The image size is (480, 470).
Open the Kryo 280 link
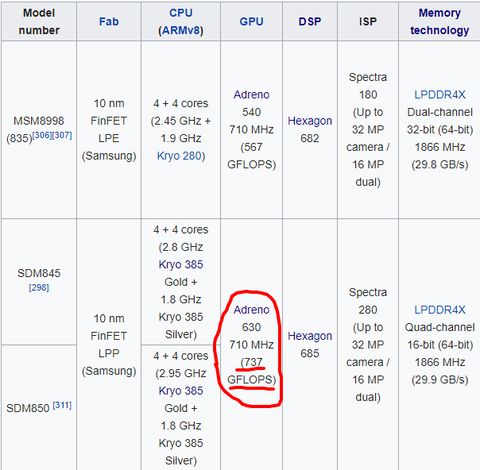pyautogui.click(x=179, y=156)
